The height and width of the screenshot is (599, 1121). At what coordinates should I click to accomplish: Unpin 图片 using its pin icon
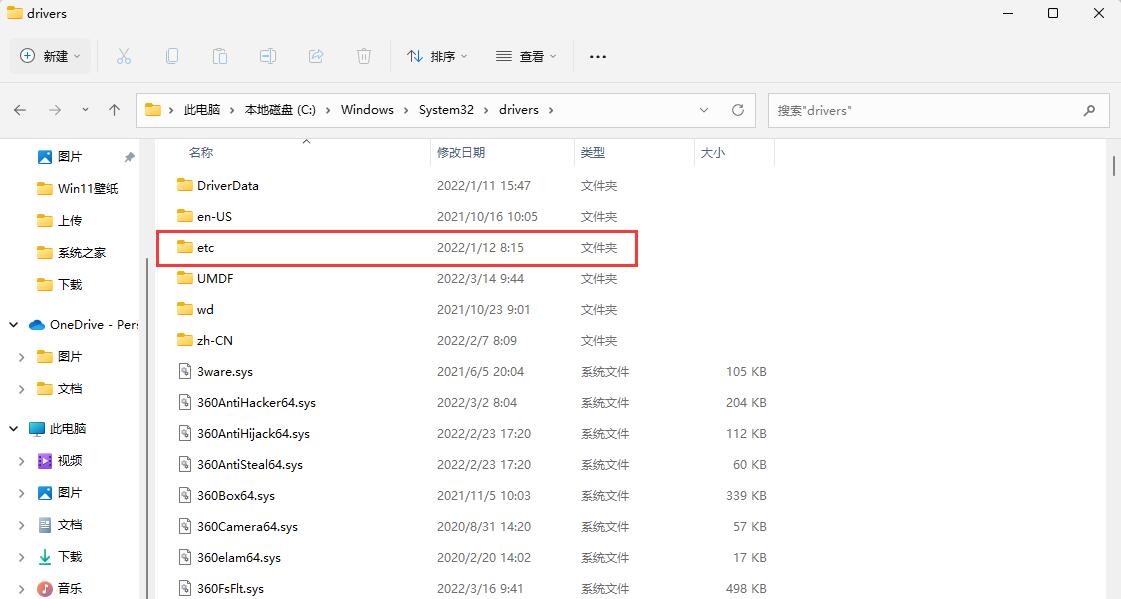tap(129, 156)
